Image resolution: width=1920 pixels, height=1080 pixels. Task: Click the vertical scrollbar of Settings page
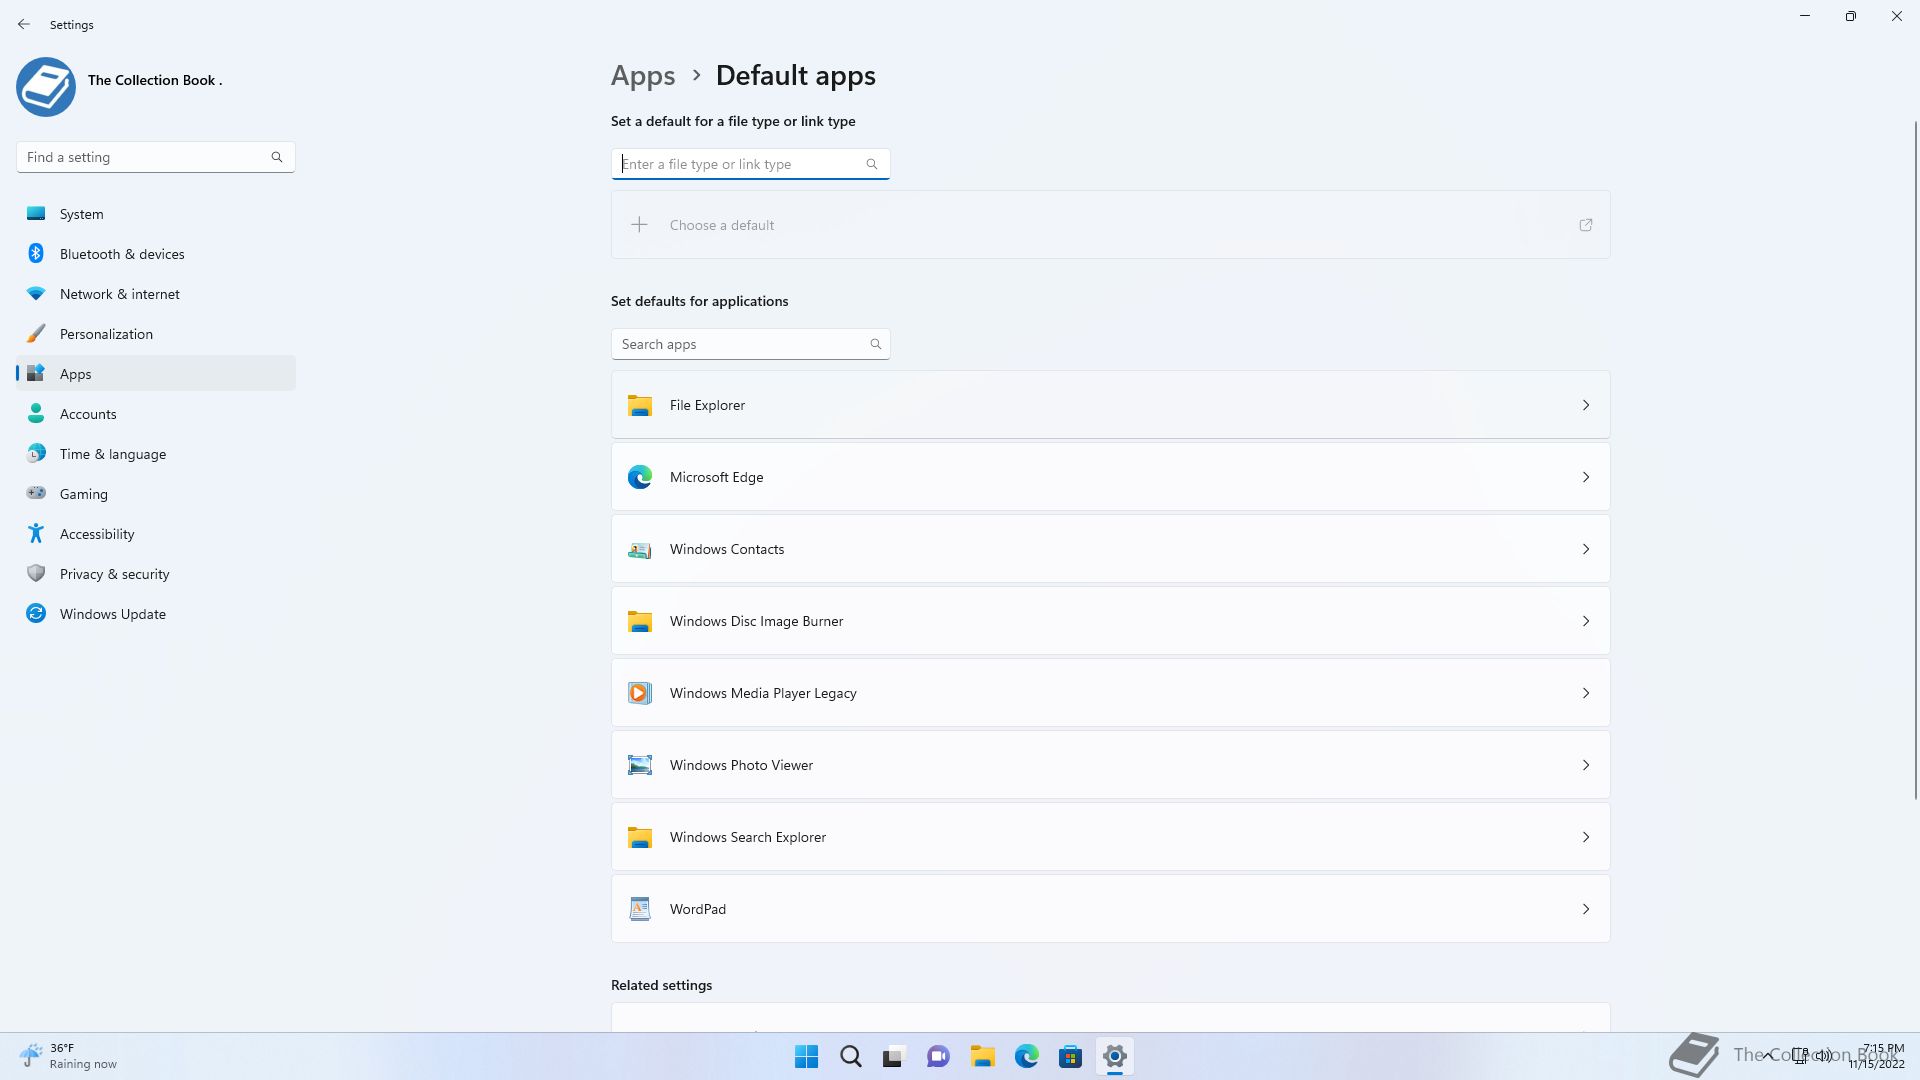pos(1916,460)
